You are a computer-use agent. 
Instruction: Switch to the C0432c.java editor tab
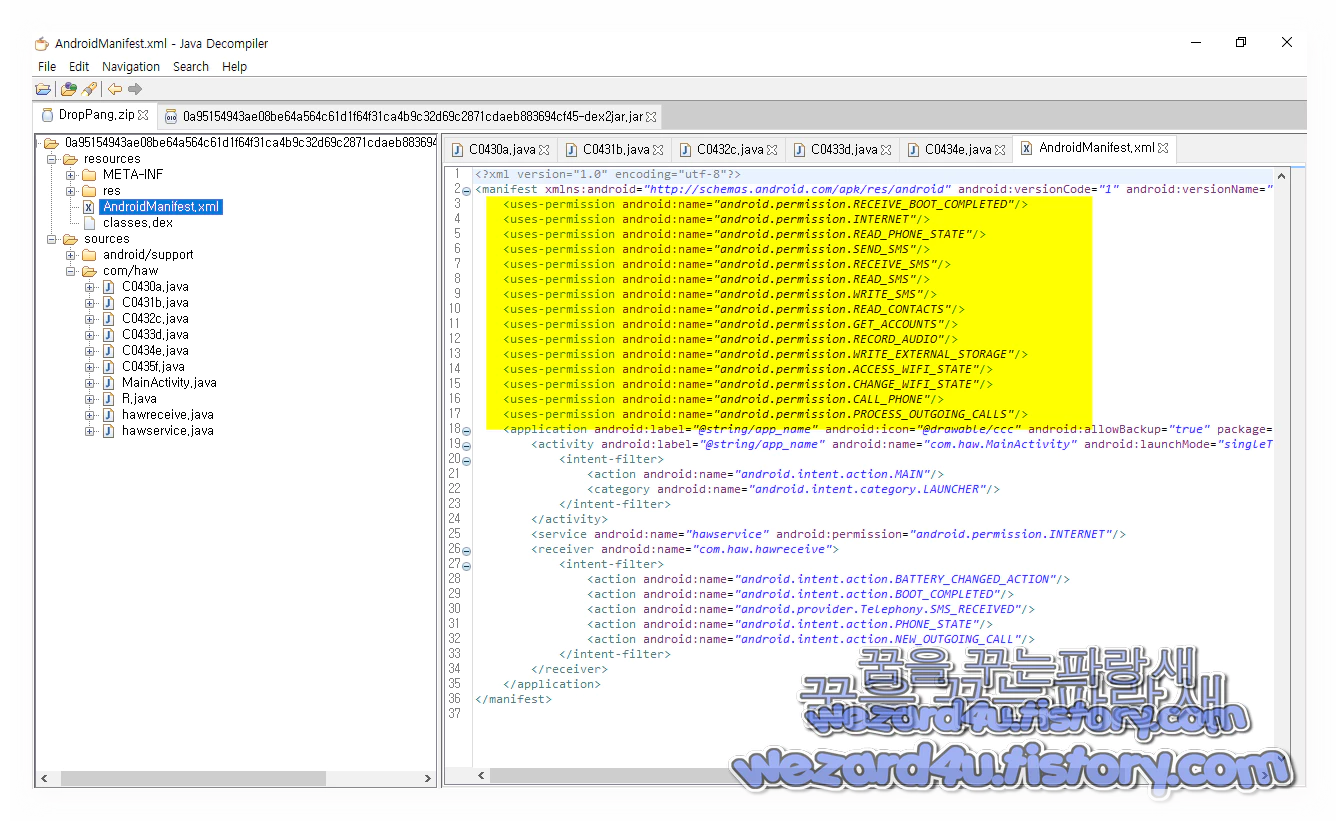pyautogui.click(x=730, y=150)
